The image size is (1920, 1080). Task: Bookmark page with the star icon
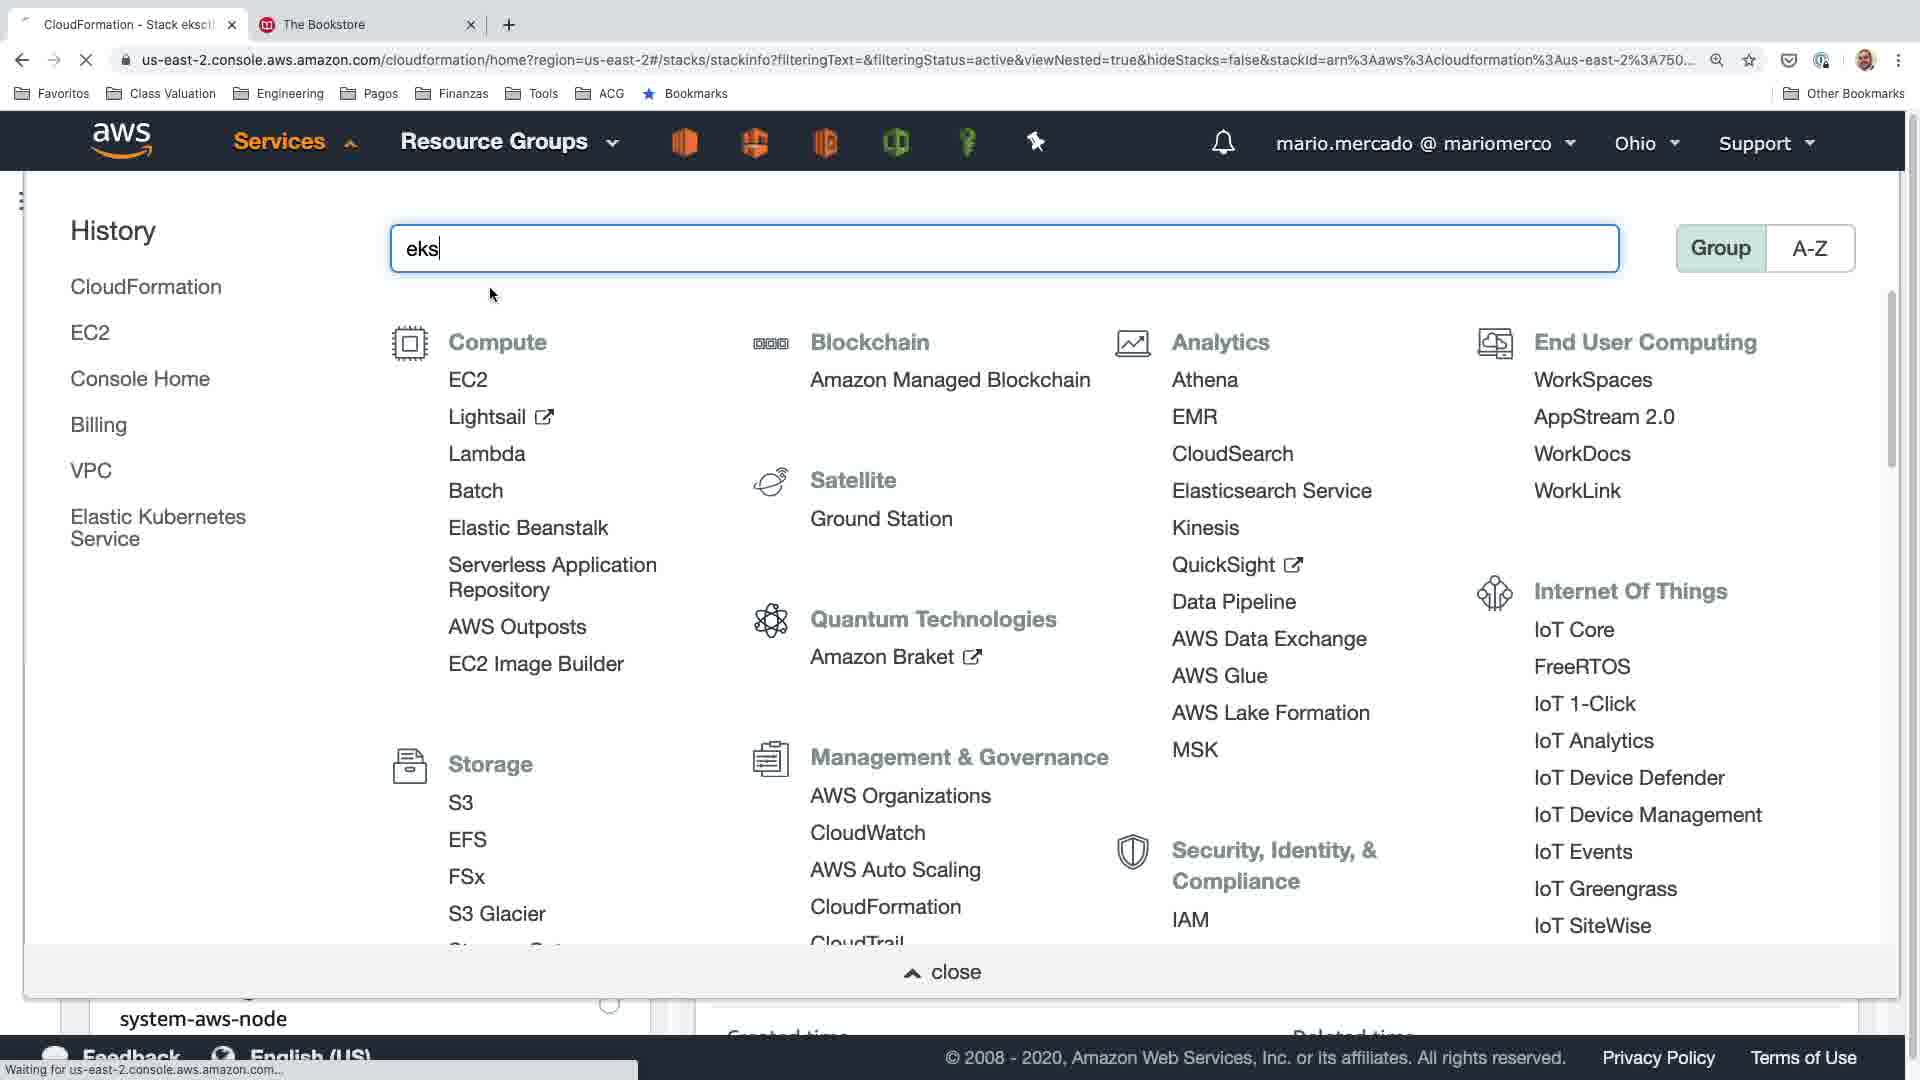(x=1749, y=60)
